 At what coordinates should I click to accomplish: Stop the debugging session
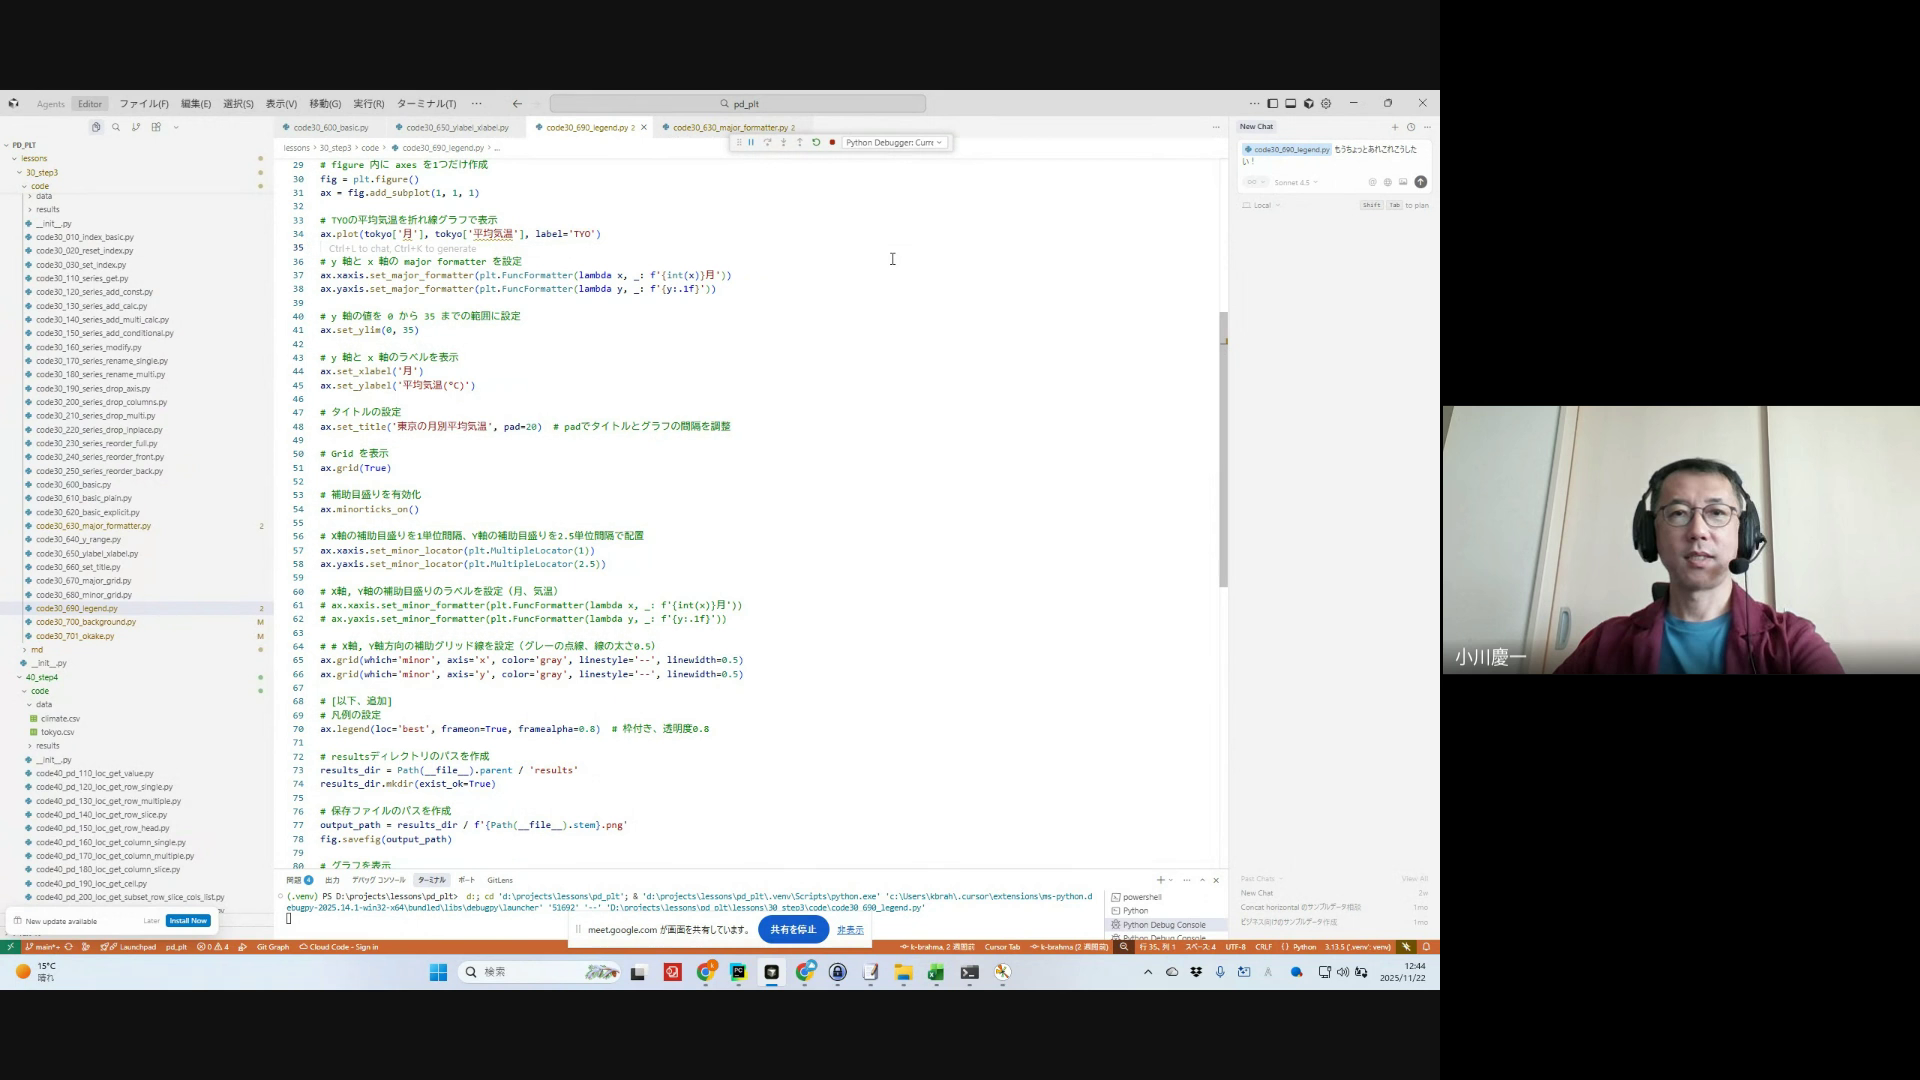[x=832, y=143]
